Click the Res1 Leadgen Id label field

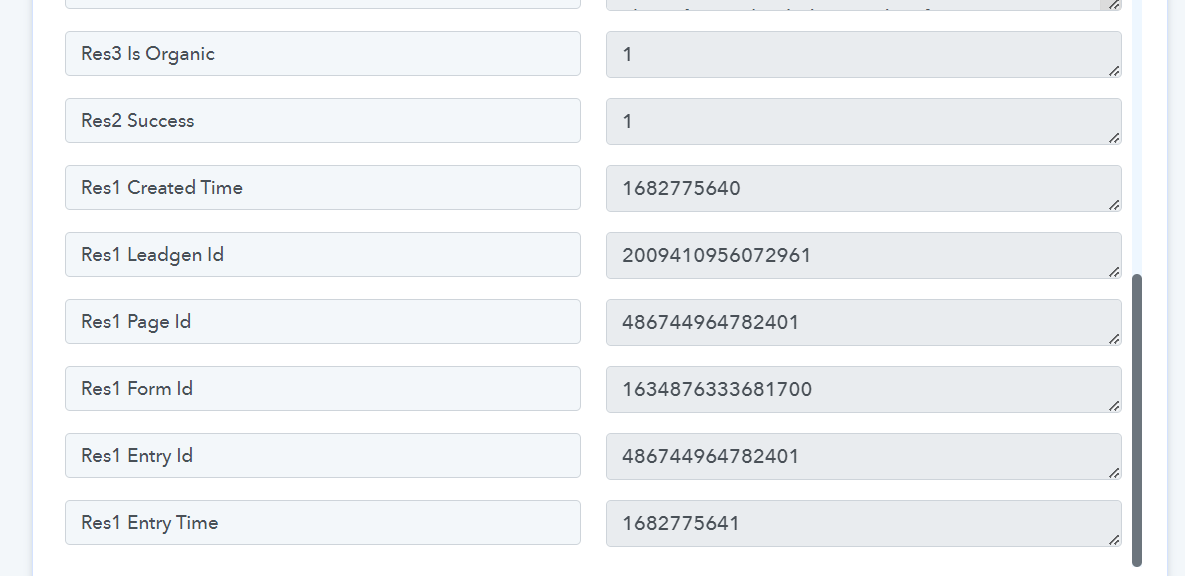323,255
